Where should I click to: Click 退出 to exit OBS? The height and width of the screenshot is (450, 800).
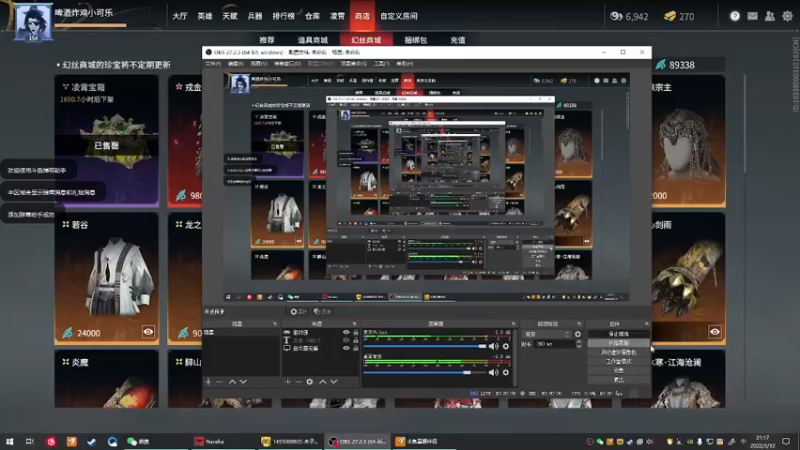click(x=618, y=380)
